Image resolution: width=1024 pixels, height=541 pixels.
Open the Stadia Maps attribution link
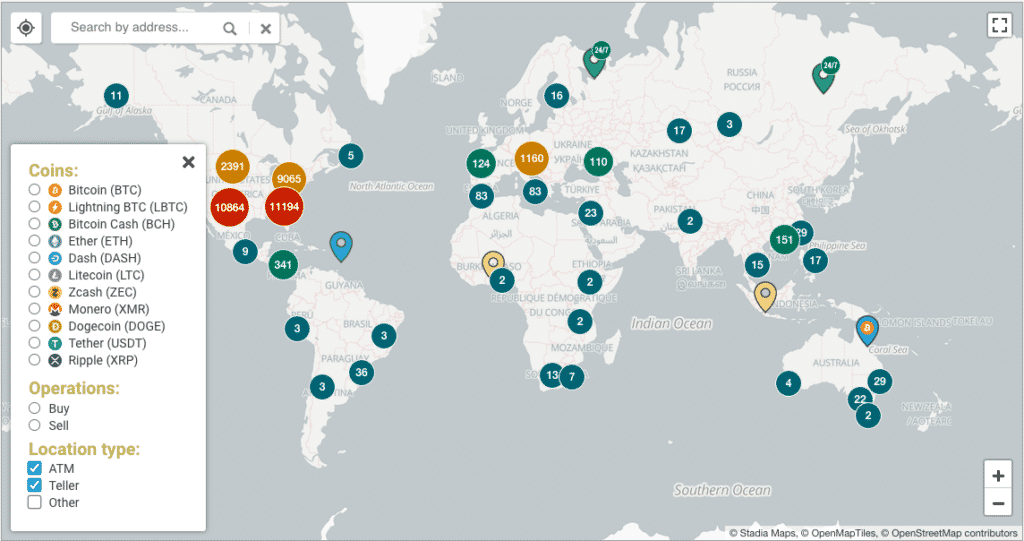tap(768, 533)
